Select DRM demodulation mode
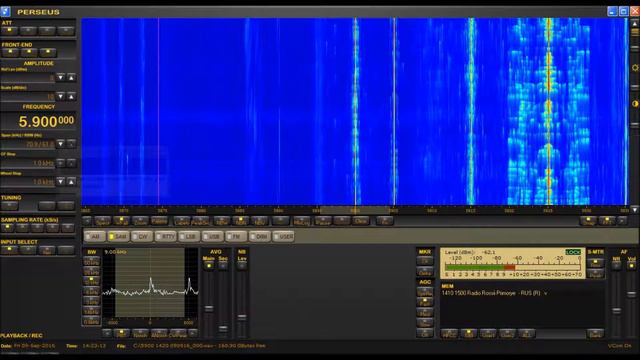This screenshot has height=360, width=640. click(260, 236)
